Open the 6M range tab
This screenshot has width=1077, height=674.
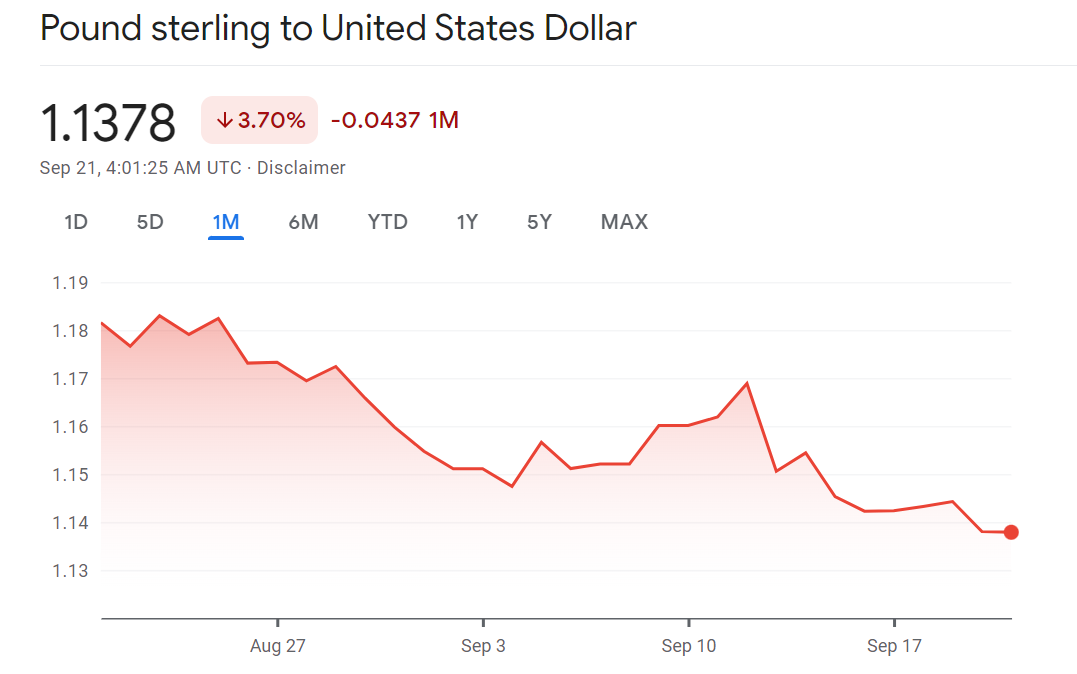tap(303, 222)
